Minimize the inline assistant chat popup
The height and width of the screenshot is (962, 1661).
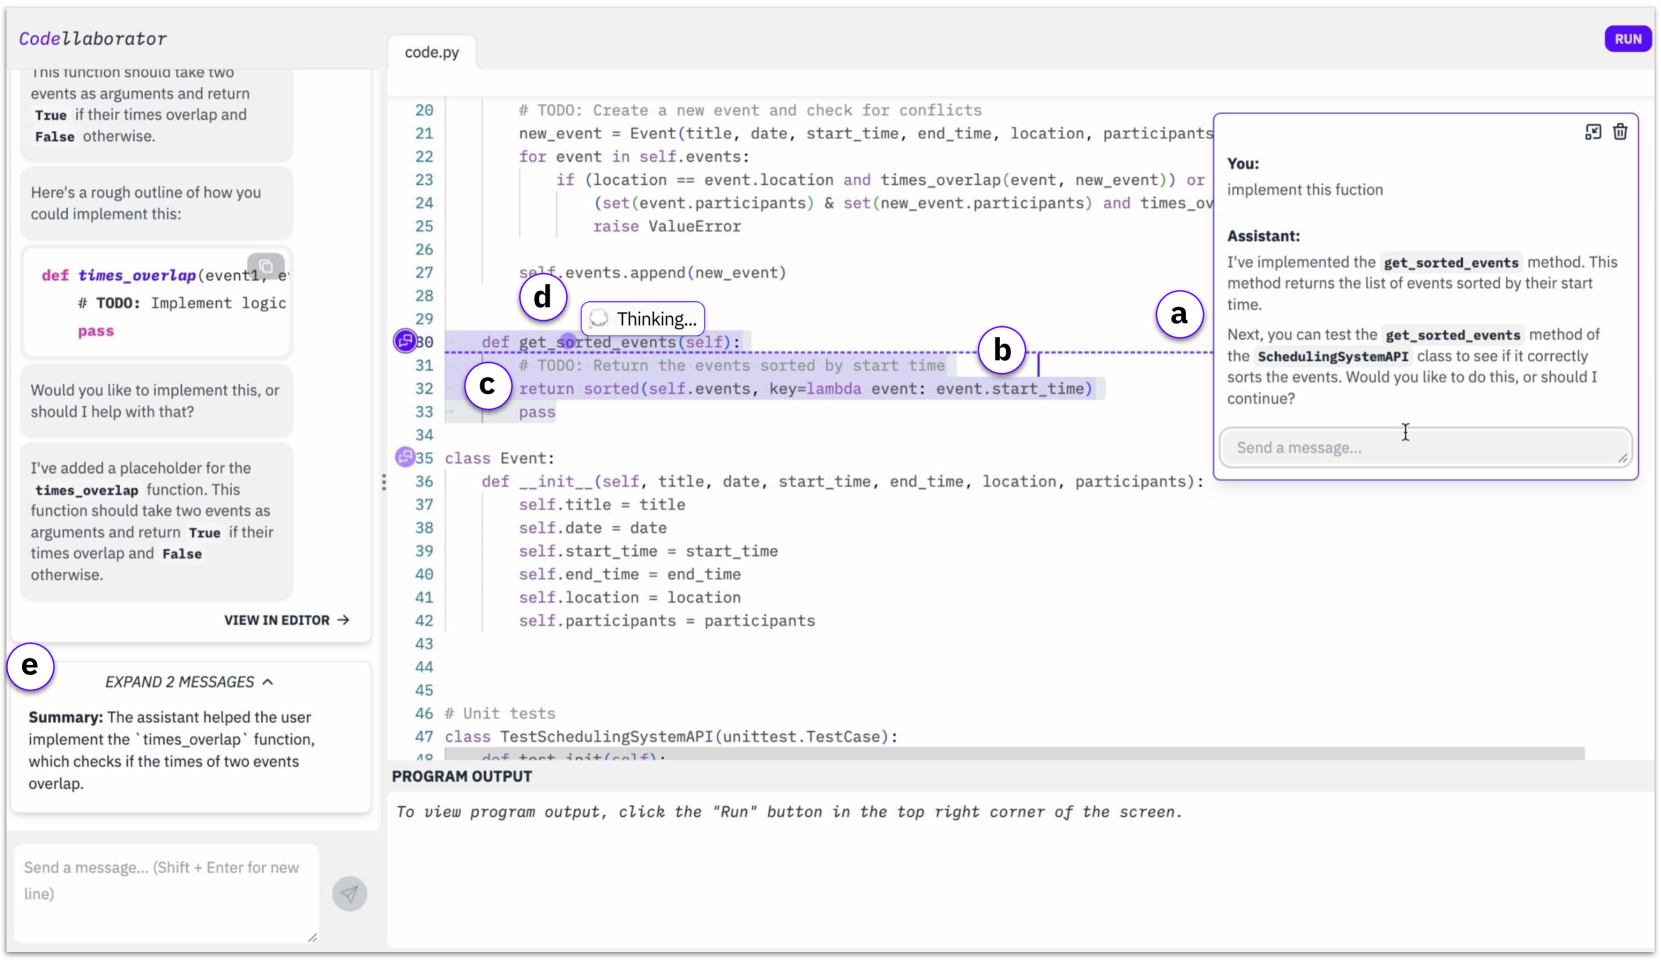[1593, 132]
